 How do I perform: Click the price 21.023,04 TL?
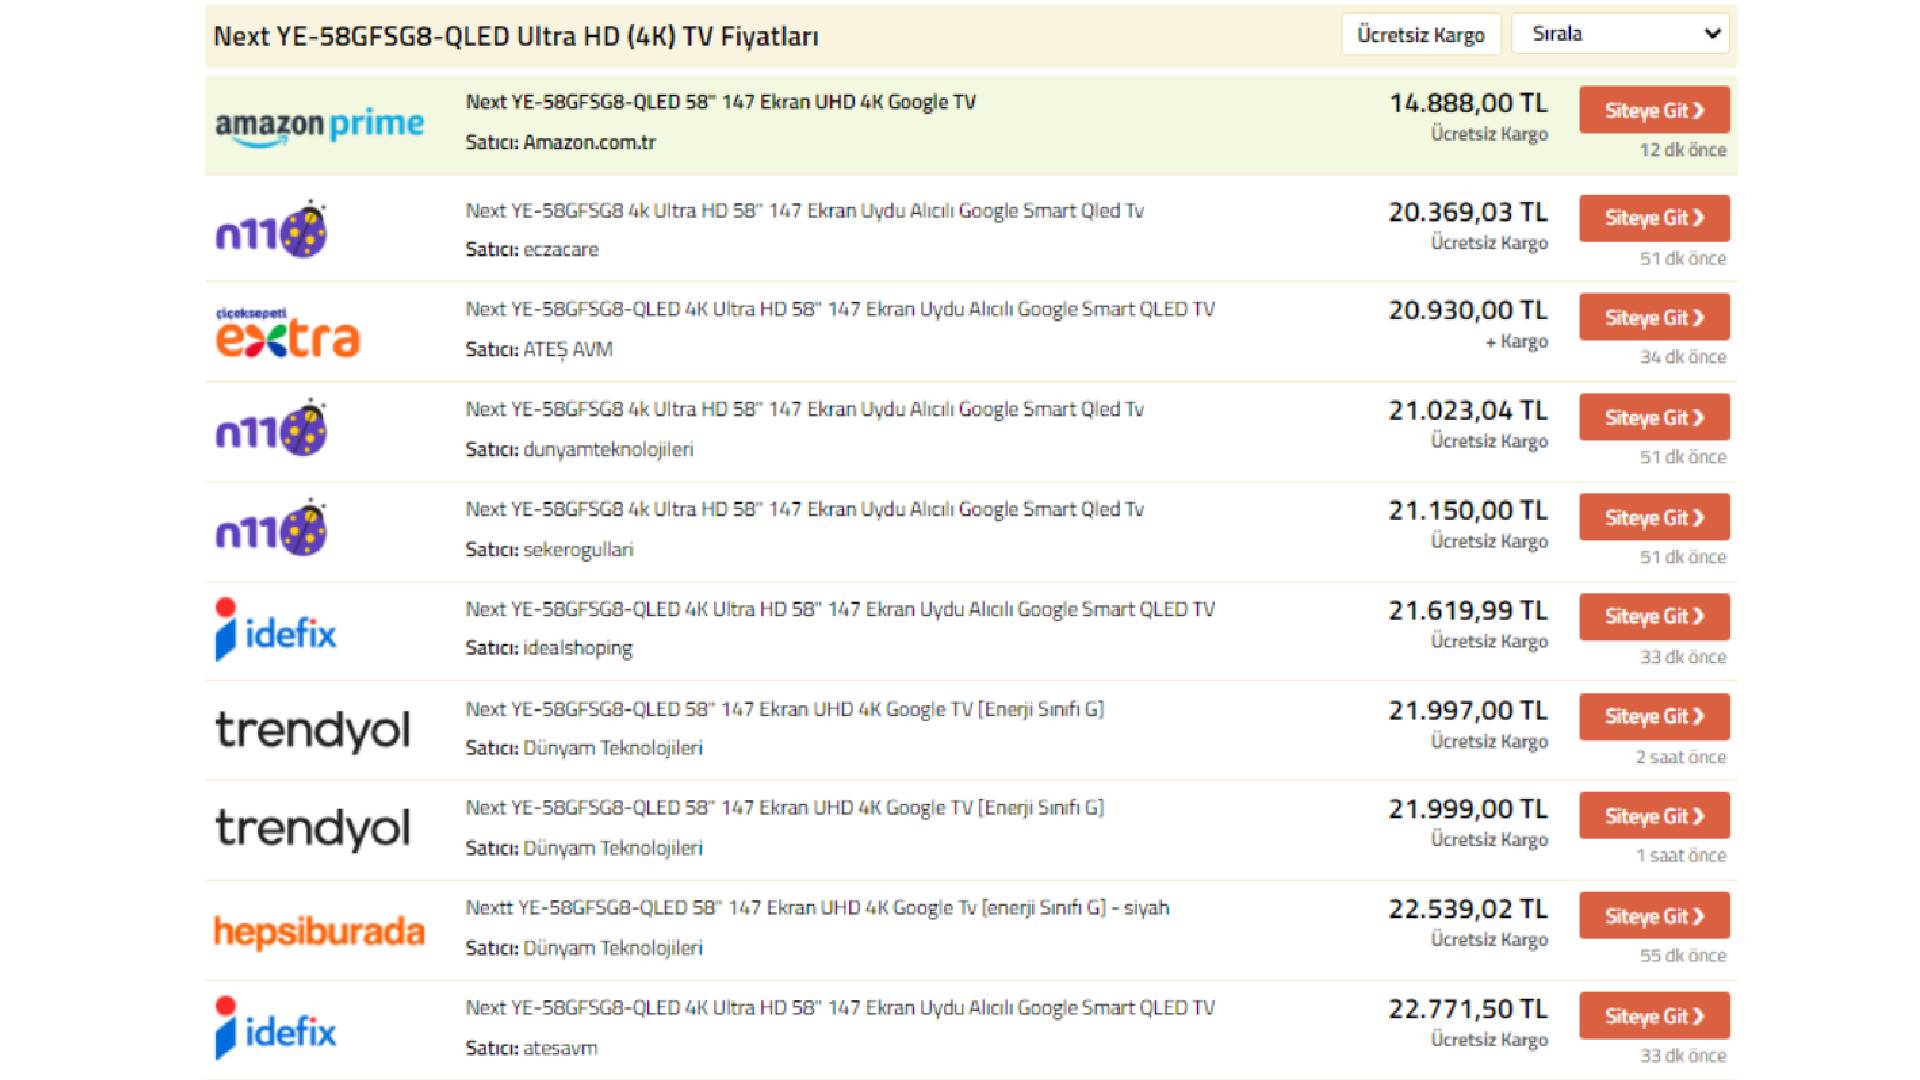click(x=1468, y=411)
